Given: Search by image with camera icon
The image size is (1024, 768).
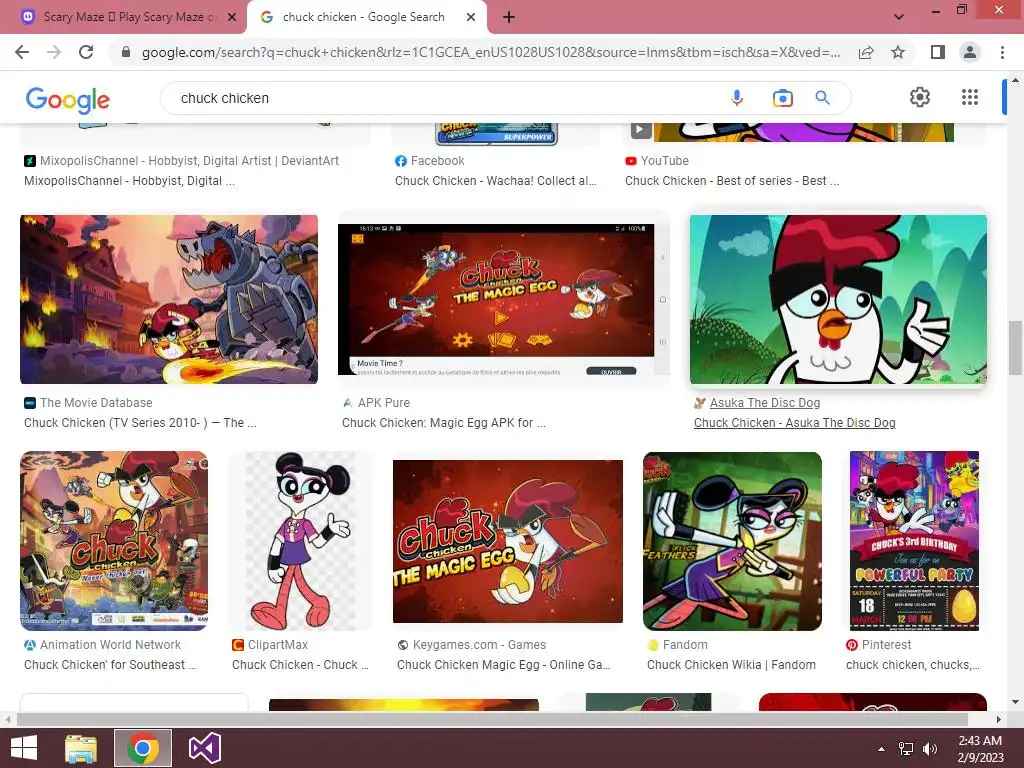Looking at the screenshot, I should pos(782,98).
